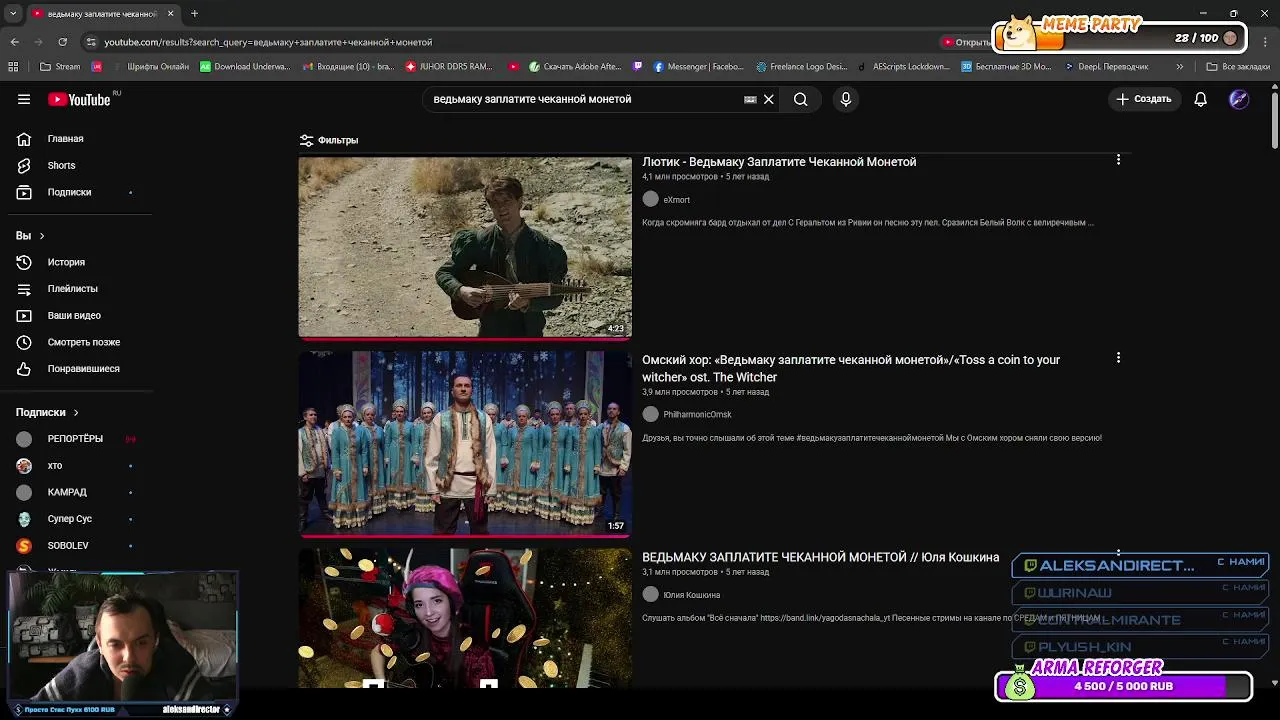Start voice search with the microphone
1280x720 pixels.
(846, 99)
